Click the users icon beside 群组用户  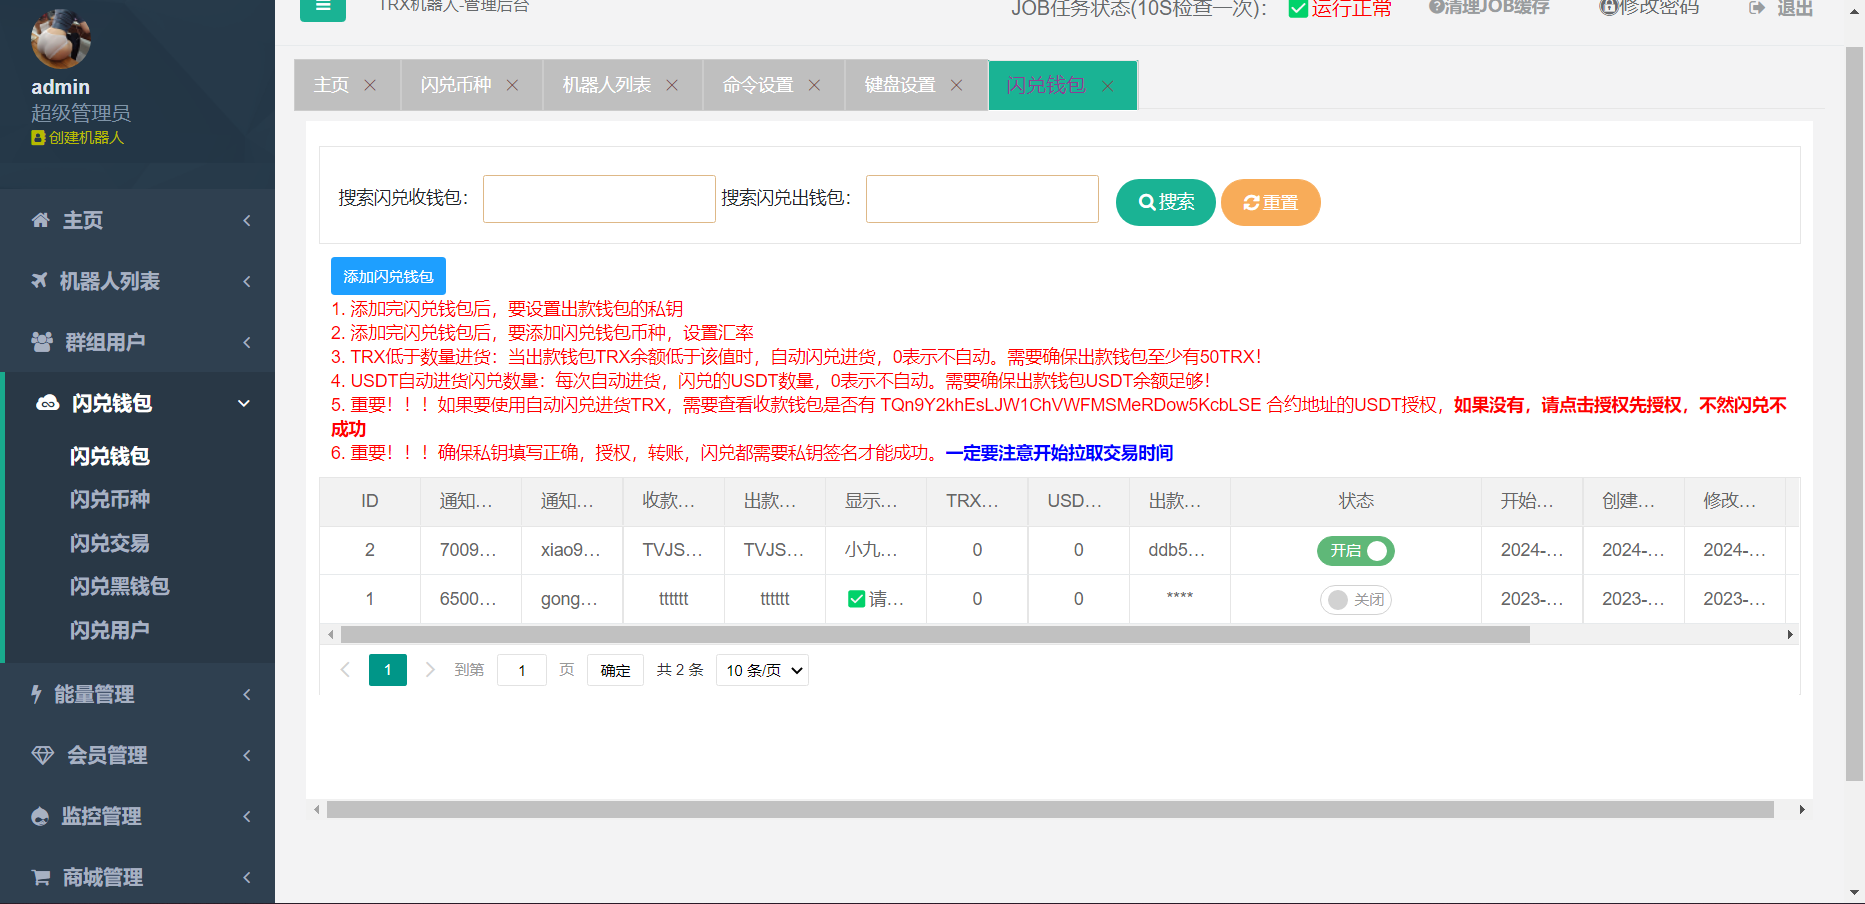click(x=42, y=342)
